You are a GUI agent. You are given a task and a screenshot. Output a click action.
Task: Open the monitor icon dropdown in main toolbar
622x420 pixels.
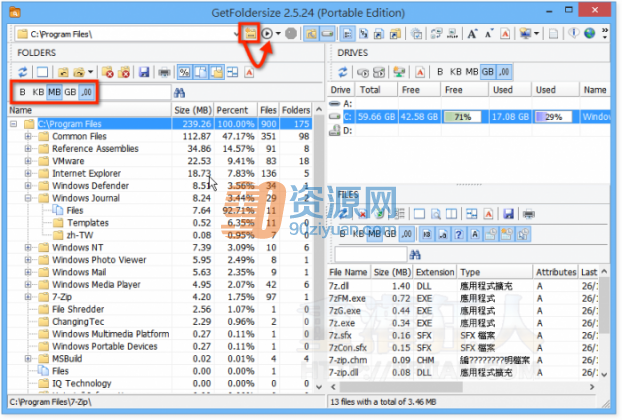coord(536,34)
